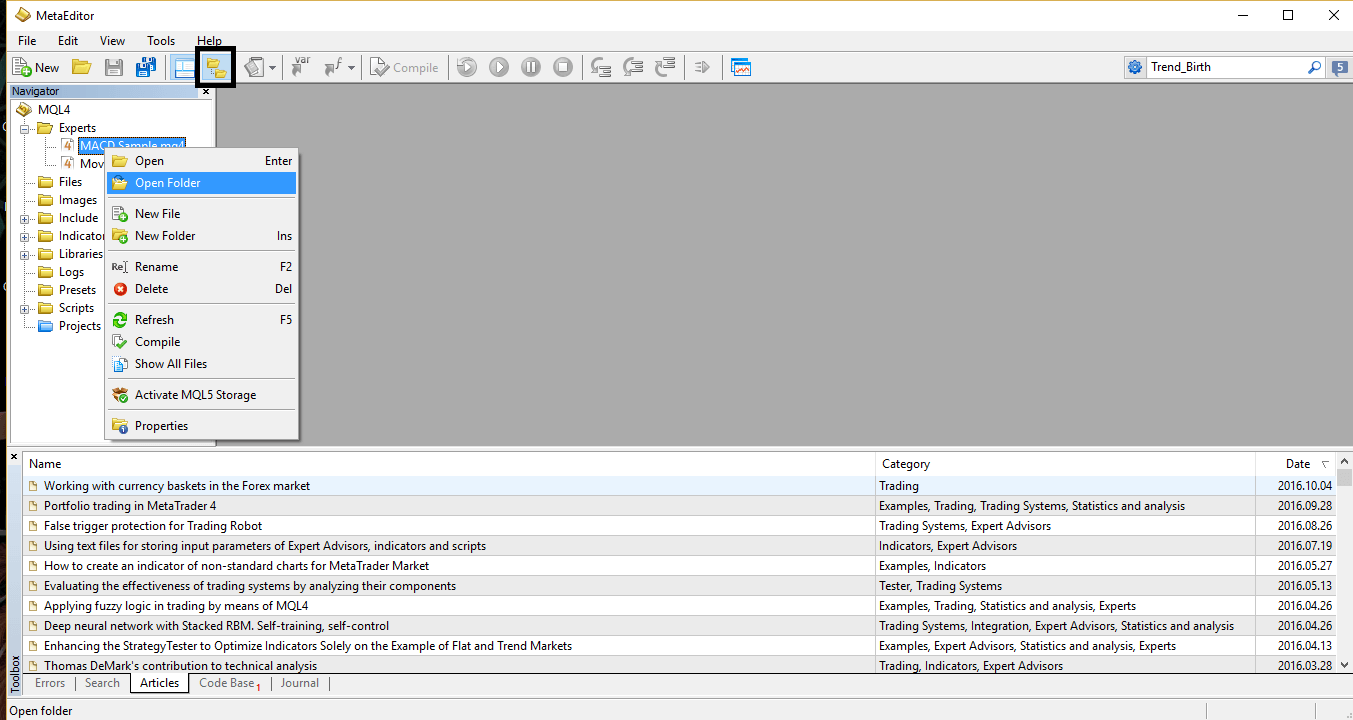Click the Step Into debug icon
The image size is (1353, 720).
(601, 67)
